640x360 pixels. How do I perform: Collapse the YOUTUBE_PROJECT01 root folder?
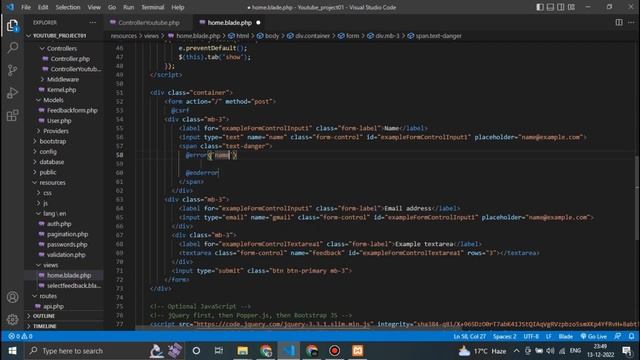(59, 36)
